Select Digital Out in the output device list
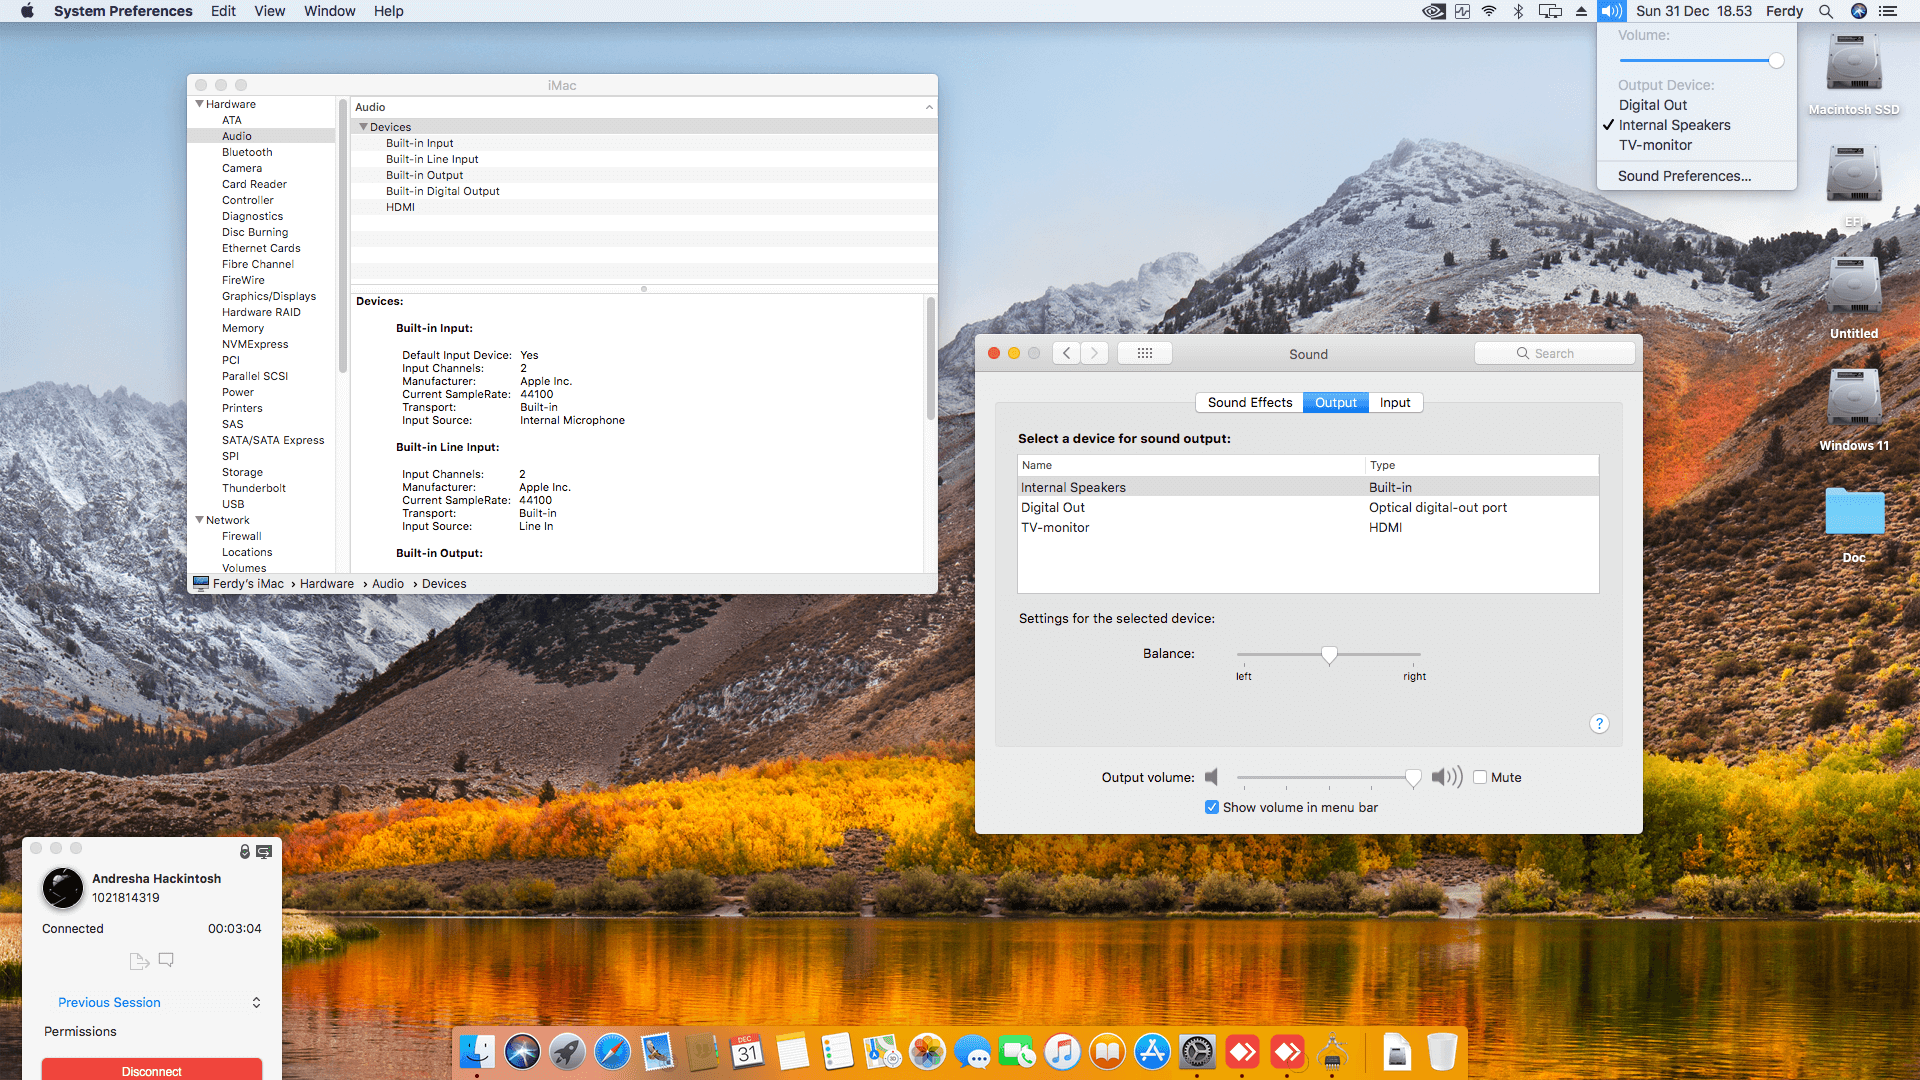This screenshot has width=1920, height=1080. coord(1053,507)
